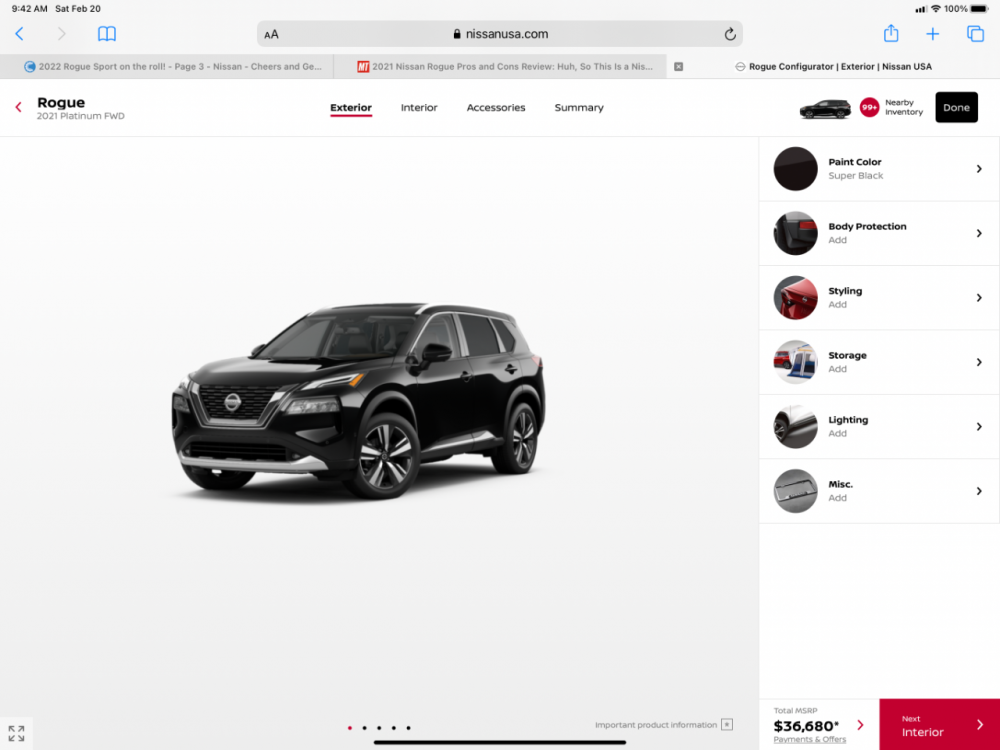Switch to the Interior tab
The width and height of the screenshot is (1000, 750).
pyautogui.click(x=419, y=108)
